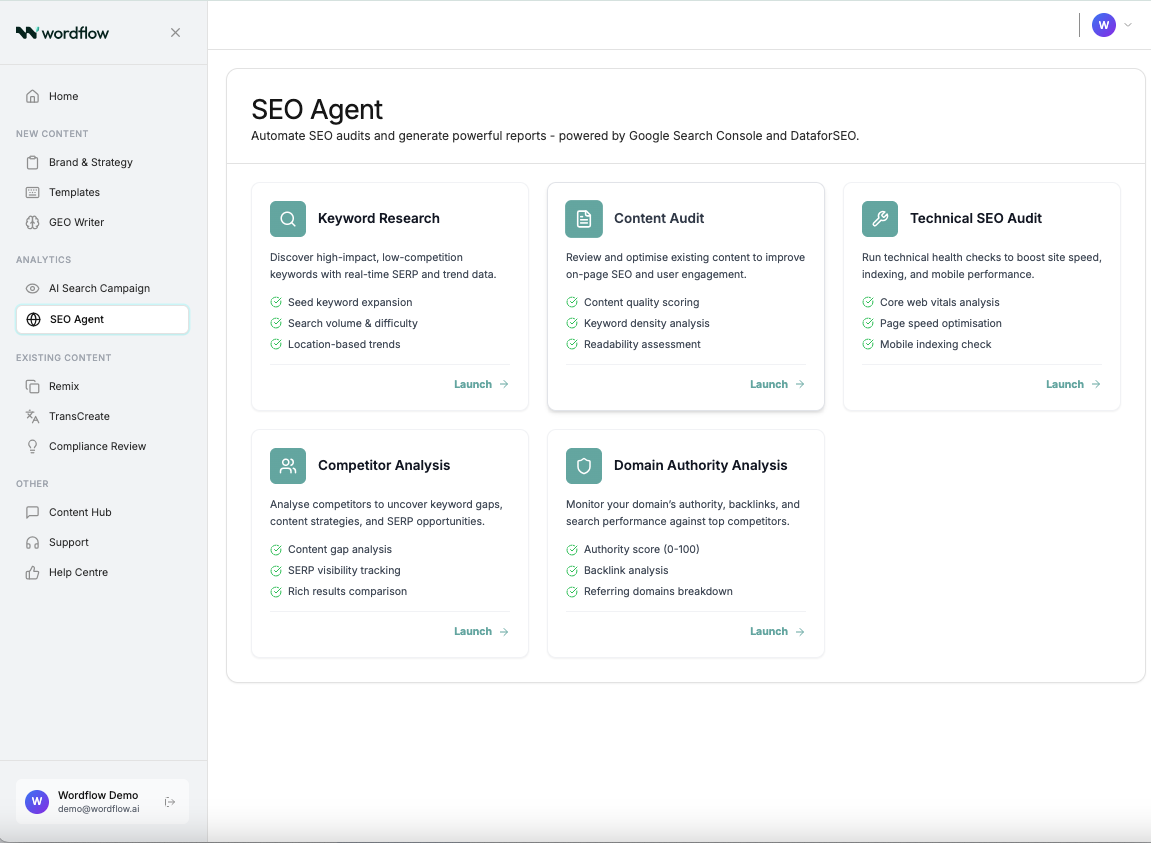Open Remix from Existing Content
1151x843 pixels.
(103, 386)
